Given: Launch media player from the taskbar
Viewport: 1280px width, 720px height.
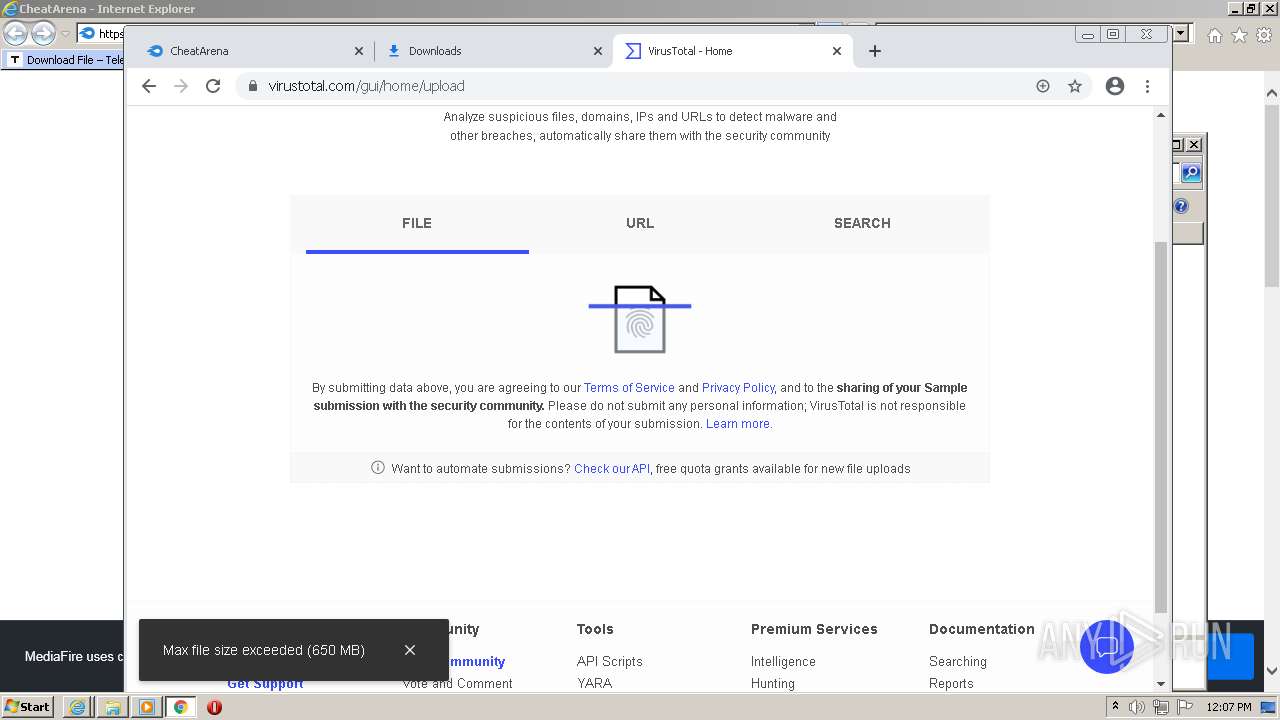Looking at the screenshot, I should tap(147, 707).
